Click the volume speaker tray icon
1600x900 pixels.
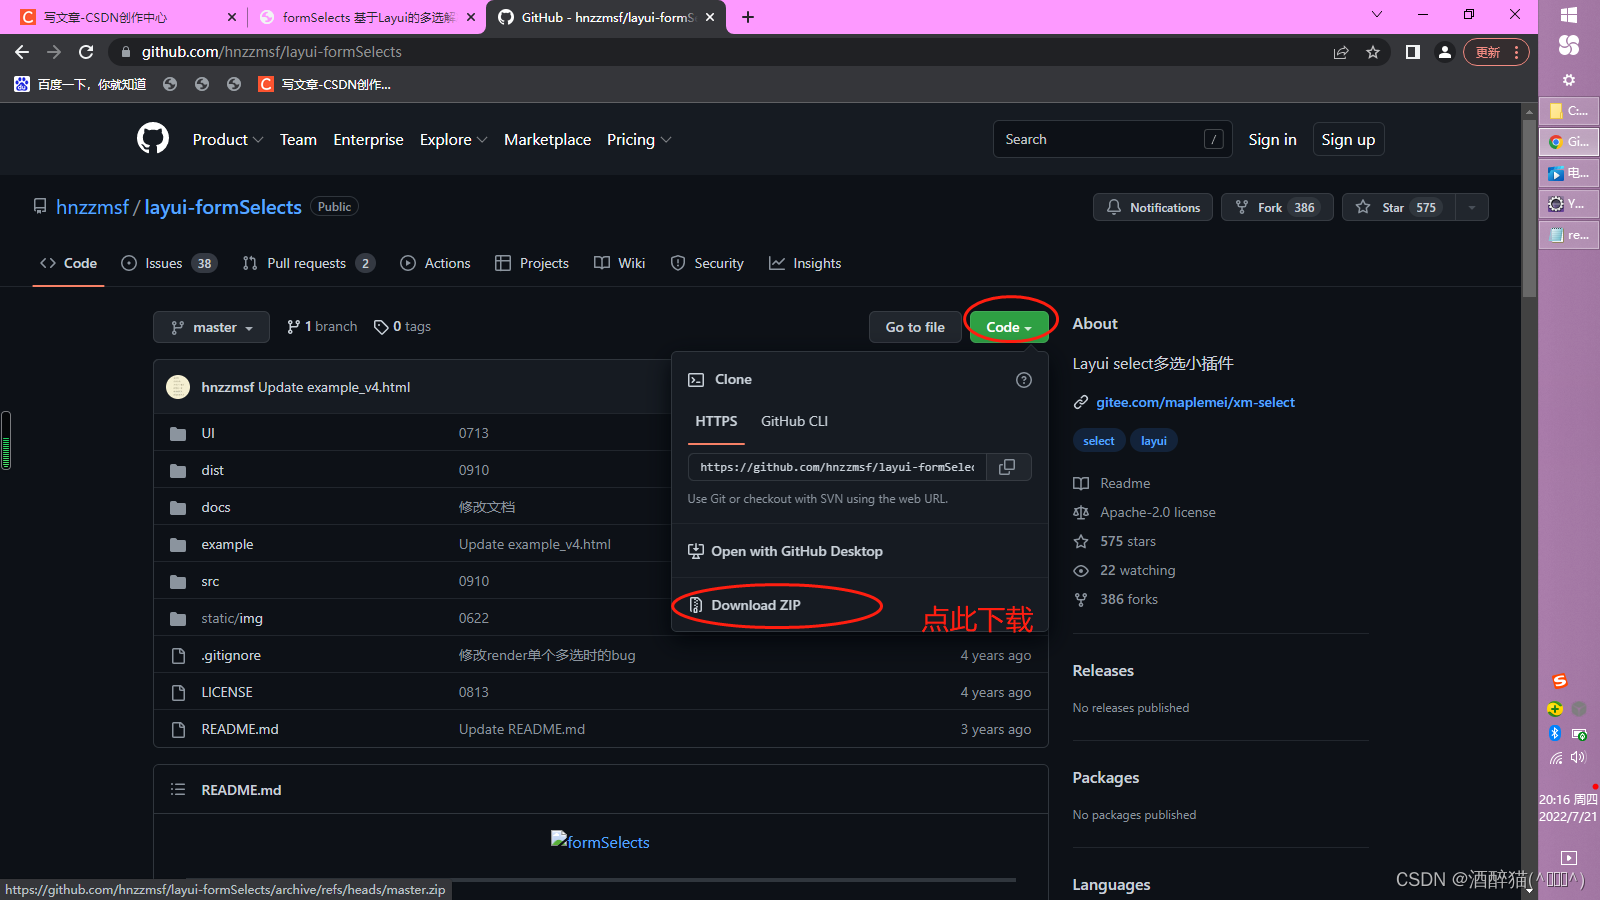coord(1579,757)
